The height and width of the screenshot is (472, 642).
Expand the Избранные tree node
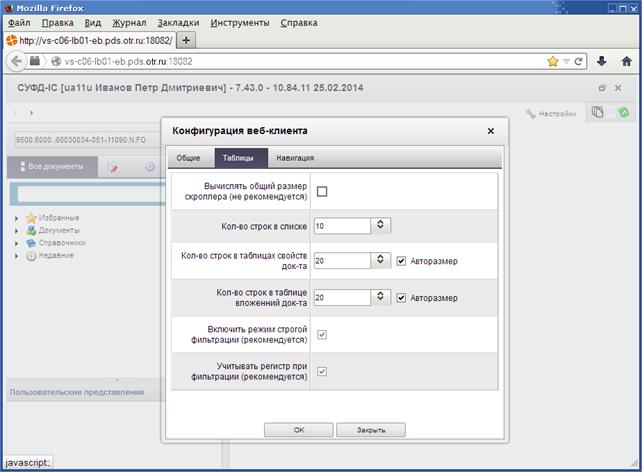point(16,218)
